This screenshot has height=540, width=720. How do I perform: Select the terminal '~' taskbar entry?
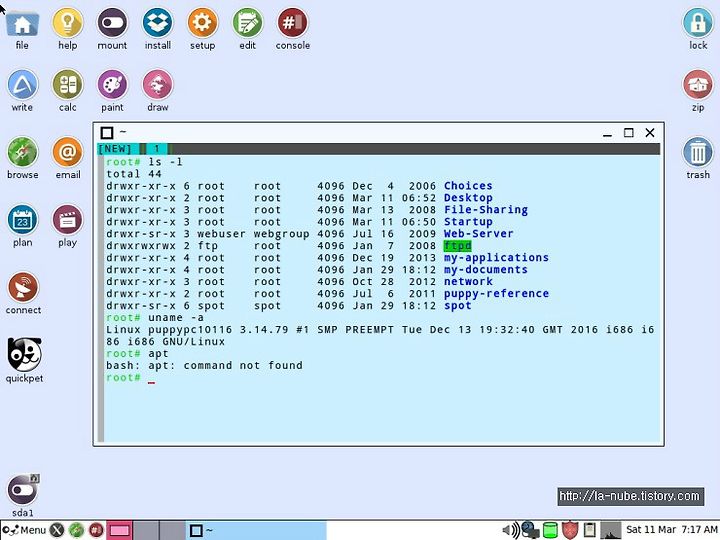pos(256,530)
